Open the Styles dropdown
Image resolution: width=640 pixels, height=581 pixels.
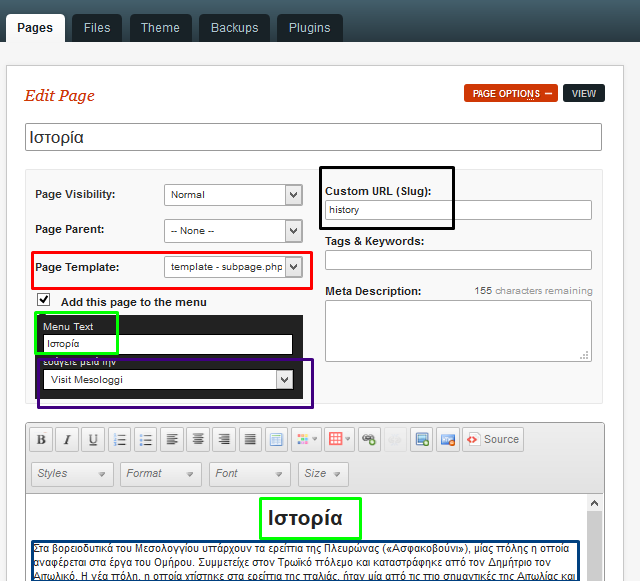[72, 474]
